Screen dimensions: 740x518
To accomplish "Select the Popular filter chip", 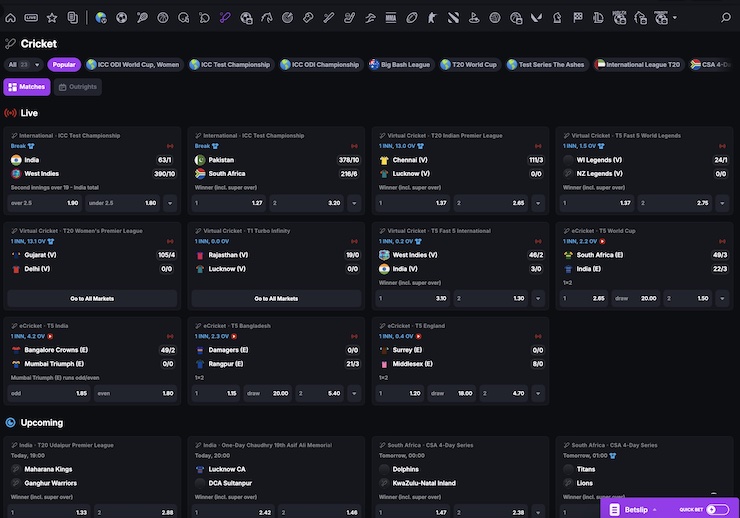I will 64,64.
